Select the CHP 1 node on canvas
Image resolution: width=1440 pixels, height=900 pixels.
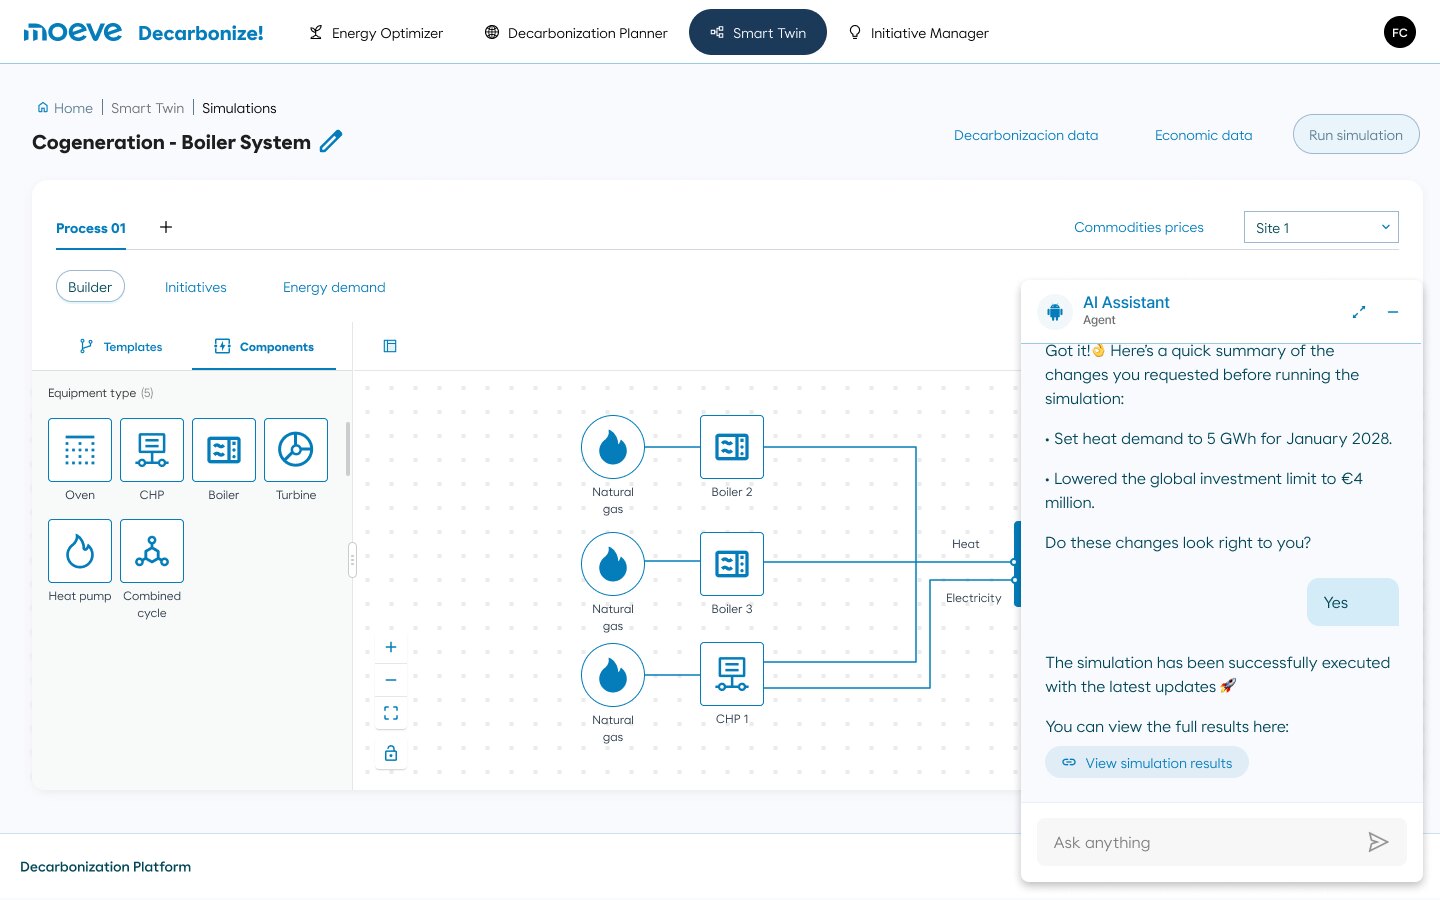click(x=732, y=674)
